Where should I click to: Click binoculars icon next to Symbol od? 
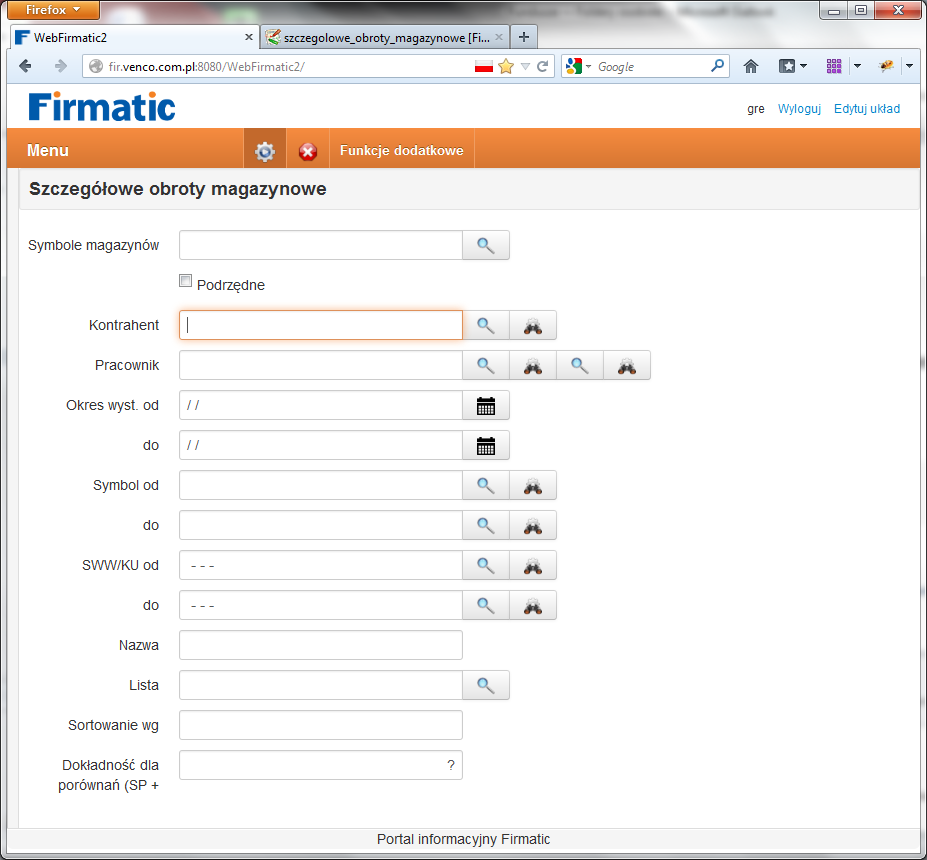tap(533, 485)
